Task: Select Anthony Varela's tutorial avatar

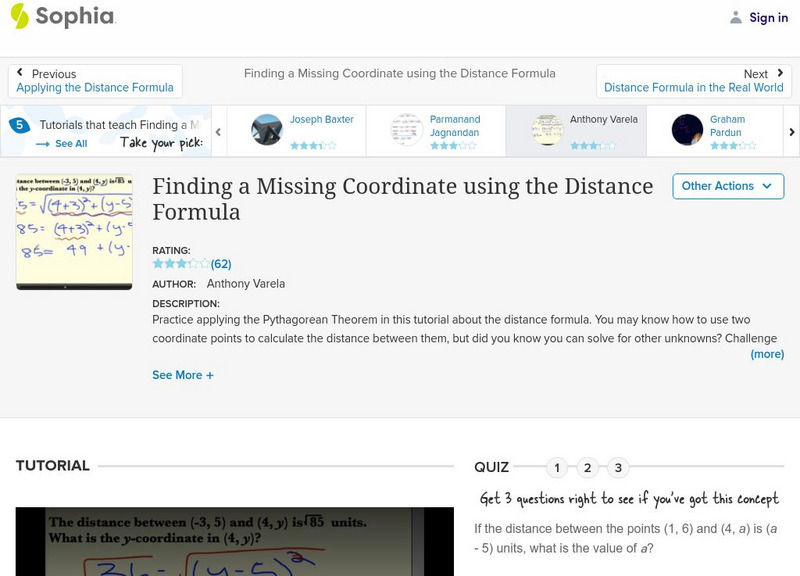Action: 547,130
